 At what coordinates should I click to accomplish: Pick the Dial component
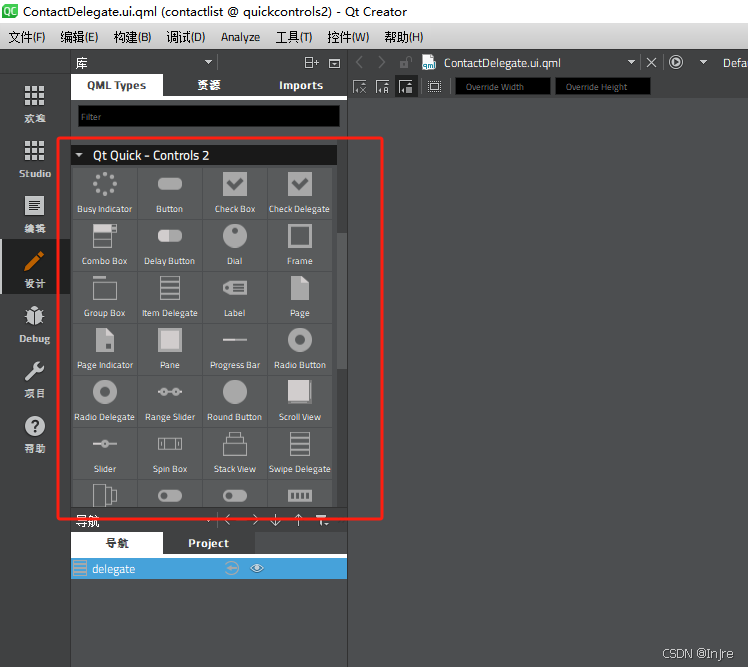(235, 245)
